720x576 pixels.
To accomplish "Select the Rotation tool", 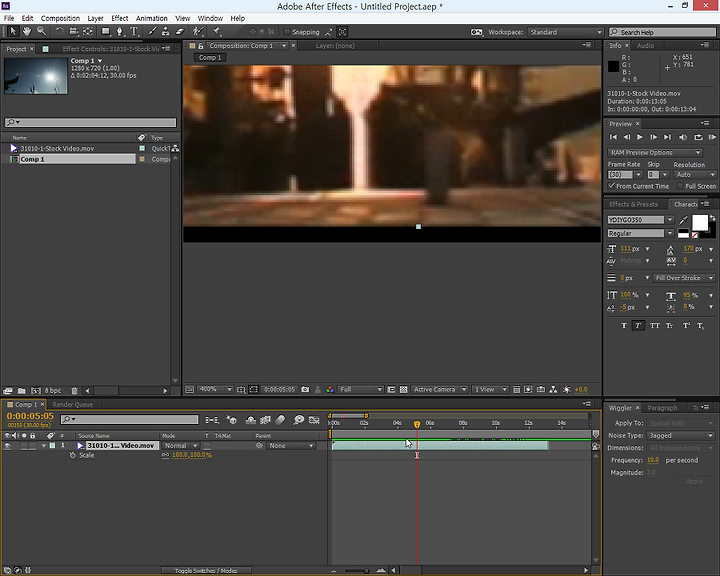I will 59,32.
